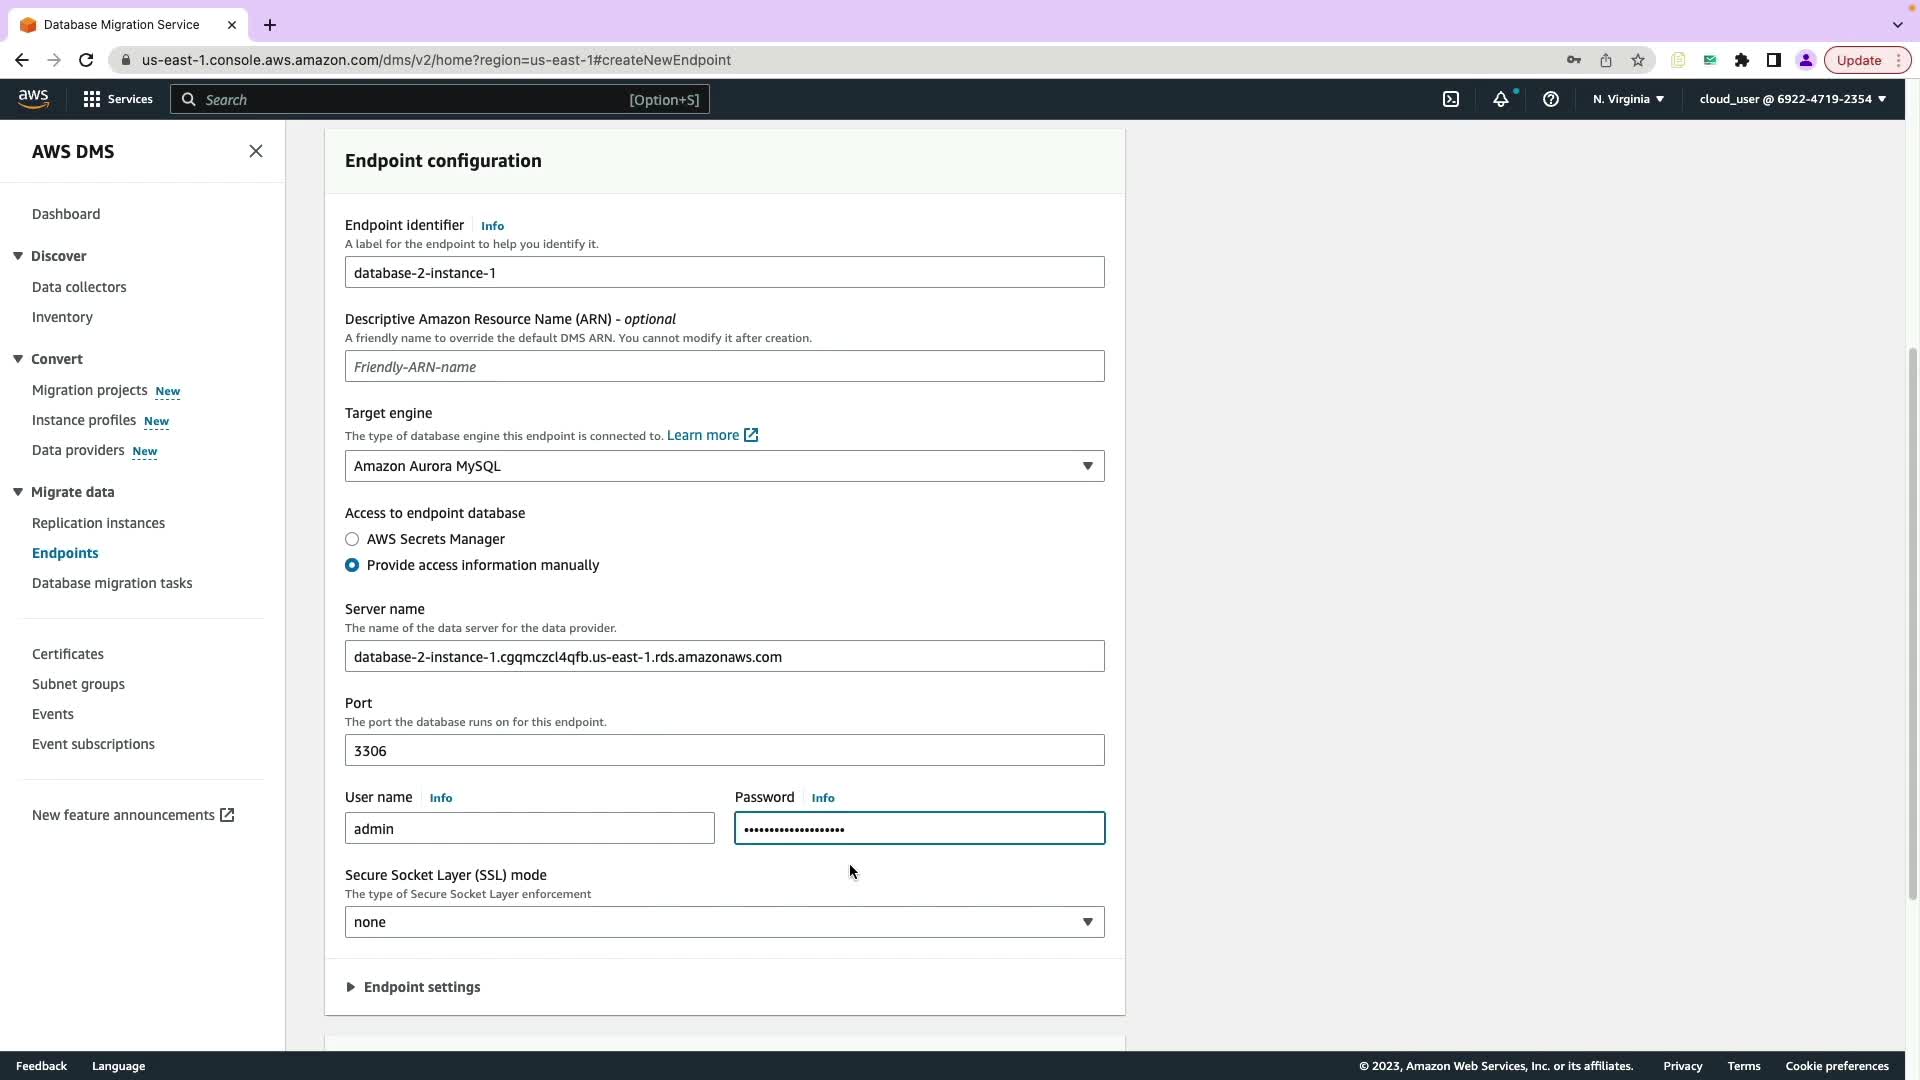The image size is (1920, 1080).
Task: Click the page vertical scrollbar
Action: click(1912, 620)
